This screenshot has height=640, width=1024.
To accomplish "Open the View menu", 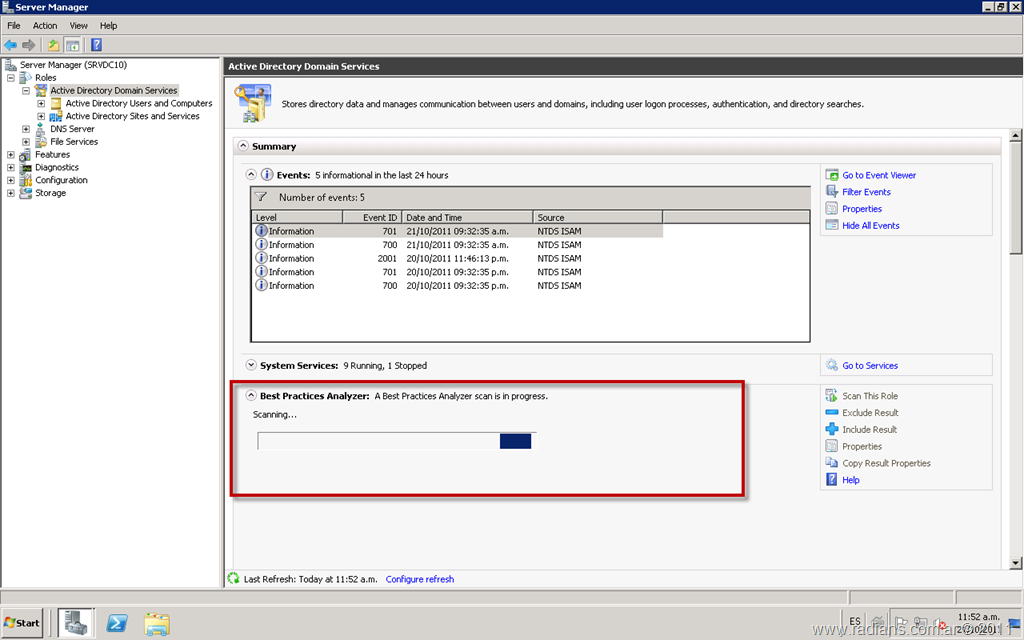I will pos(78,25).
